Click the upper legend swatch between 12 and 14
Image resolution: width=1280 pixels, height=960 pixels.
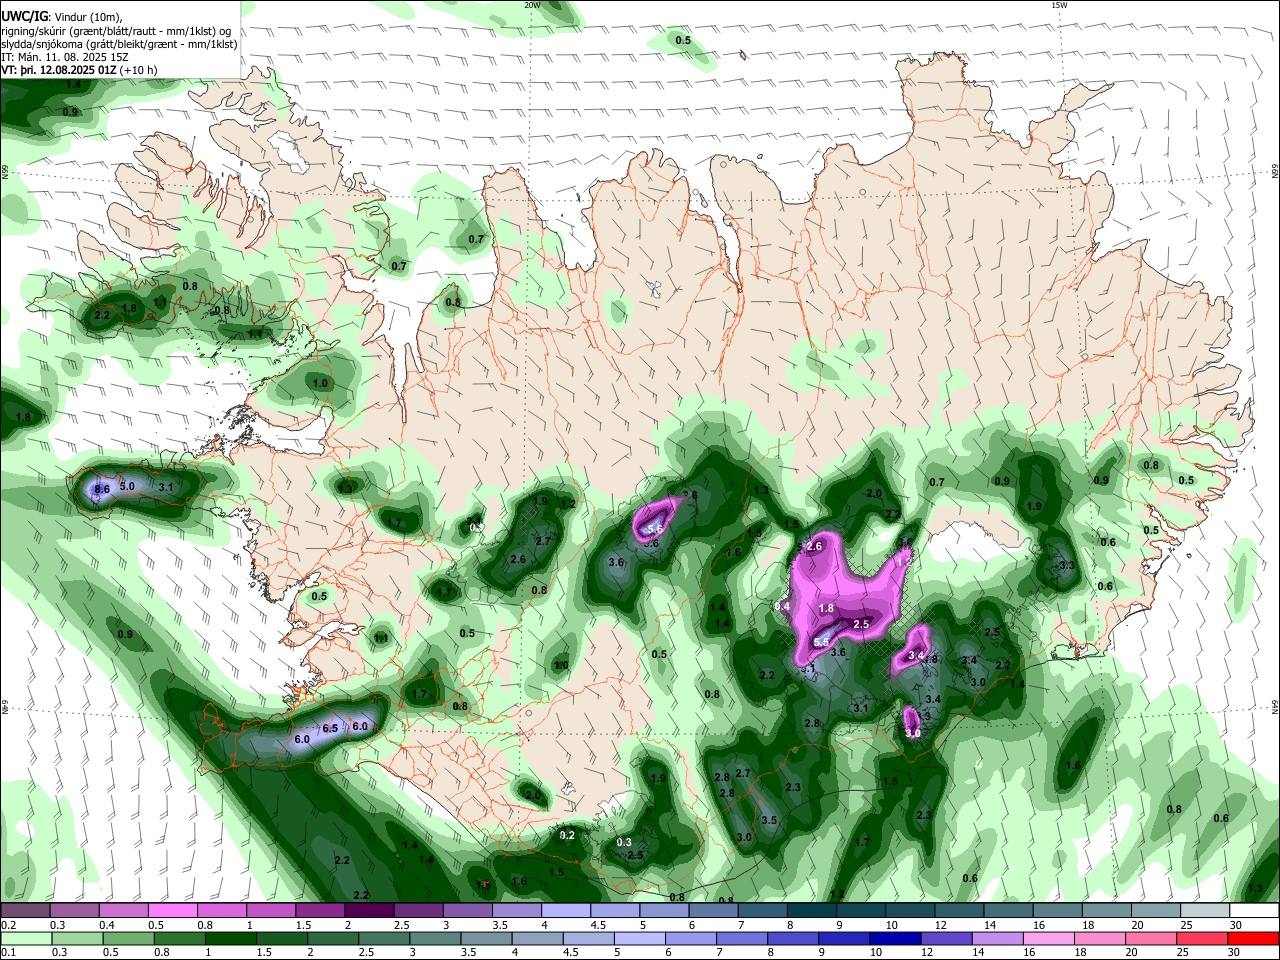pos(958,910)
